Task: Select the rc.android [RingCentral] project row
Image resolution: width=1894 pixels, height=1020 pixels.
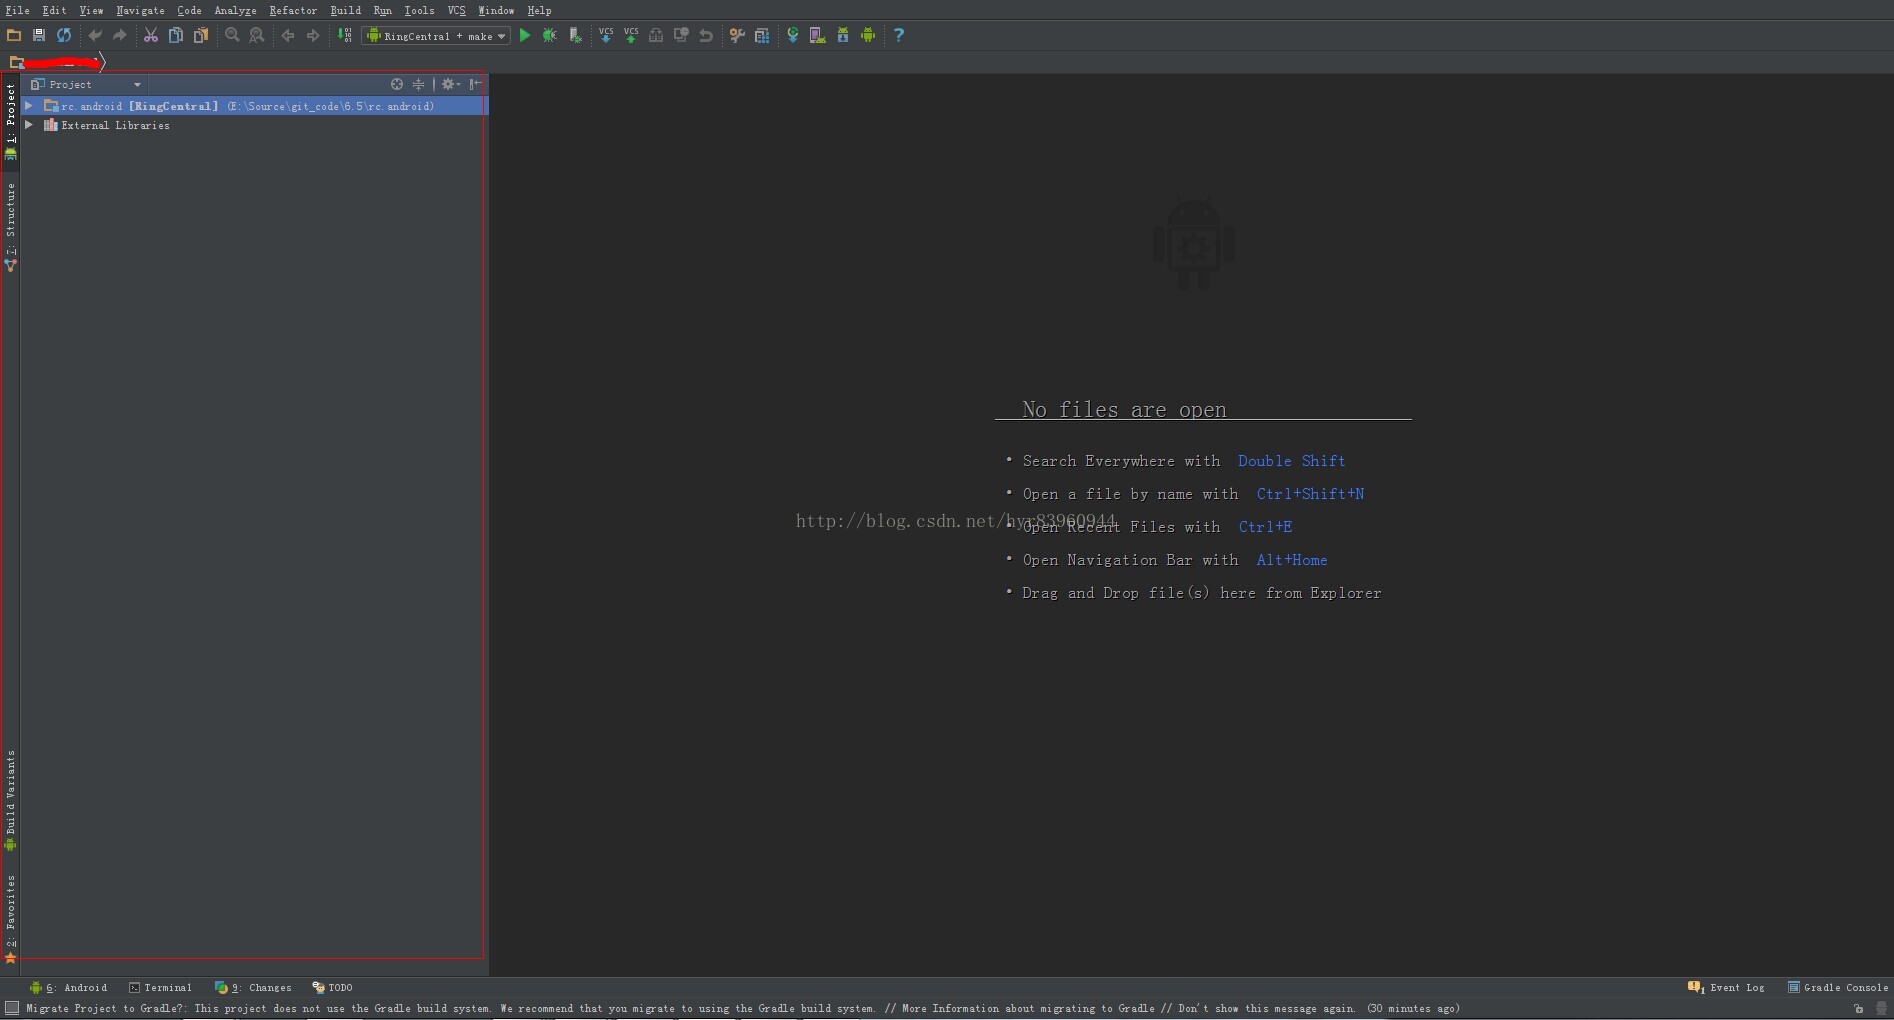Action: click(x=254, y=105)
